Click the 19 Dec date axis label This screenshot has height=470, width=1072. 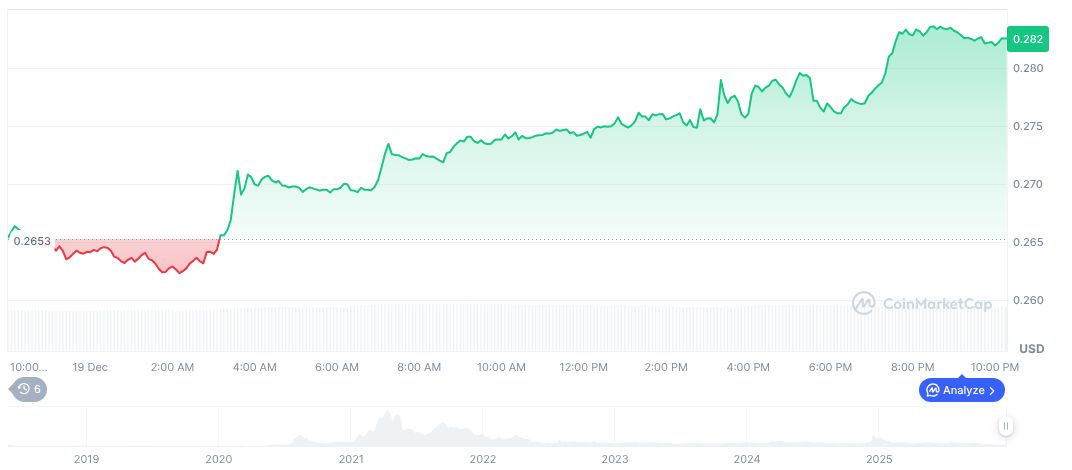[90, 367]
